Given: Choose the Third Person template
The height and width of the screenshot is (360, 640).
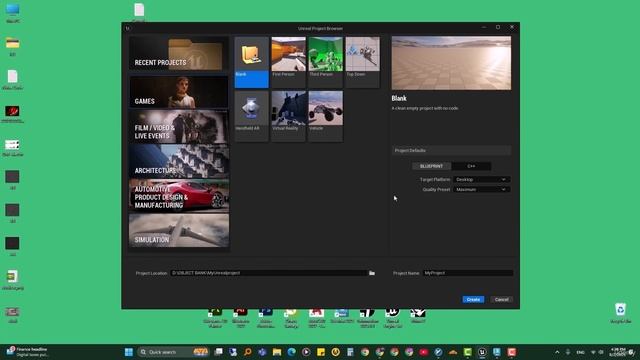Looking at the screenshot, I should tap(325, 62).
